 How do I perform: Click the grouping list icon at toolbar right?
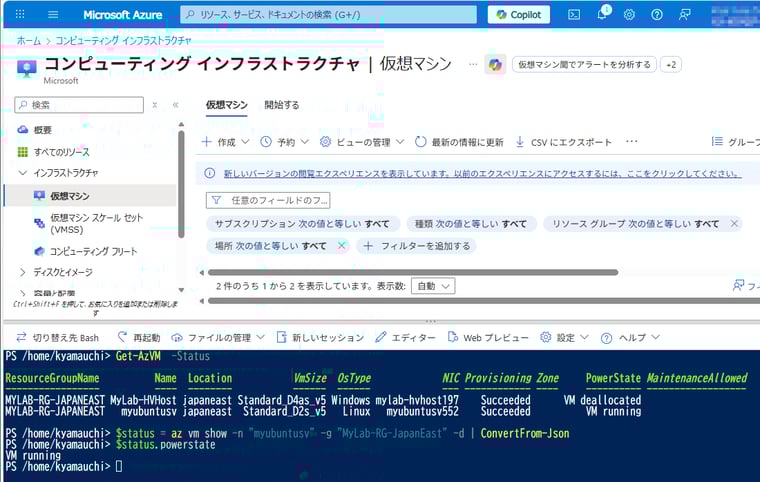tap(717, 142)
